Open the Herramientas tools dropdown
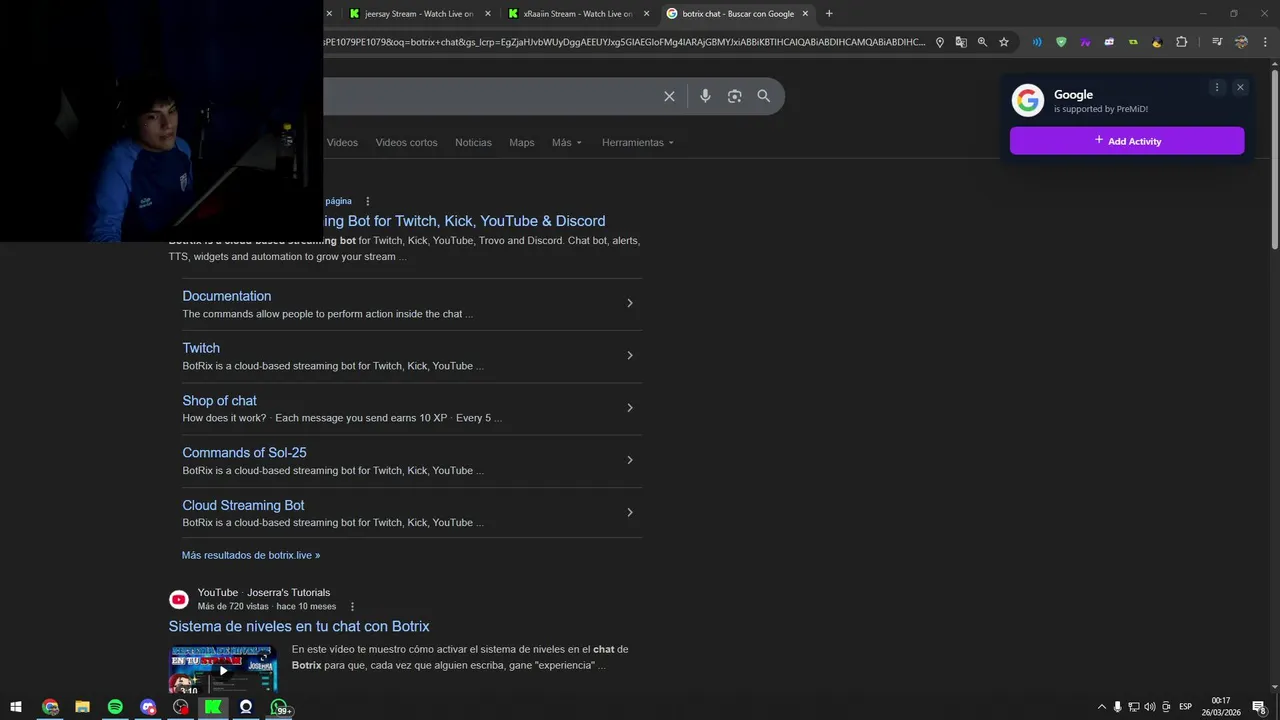1280x720 pixels. (x=638, y=142)
